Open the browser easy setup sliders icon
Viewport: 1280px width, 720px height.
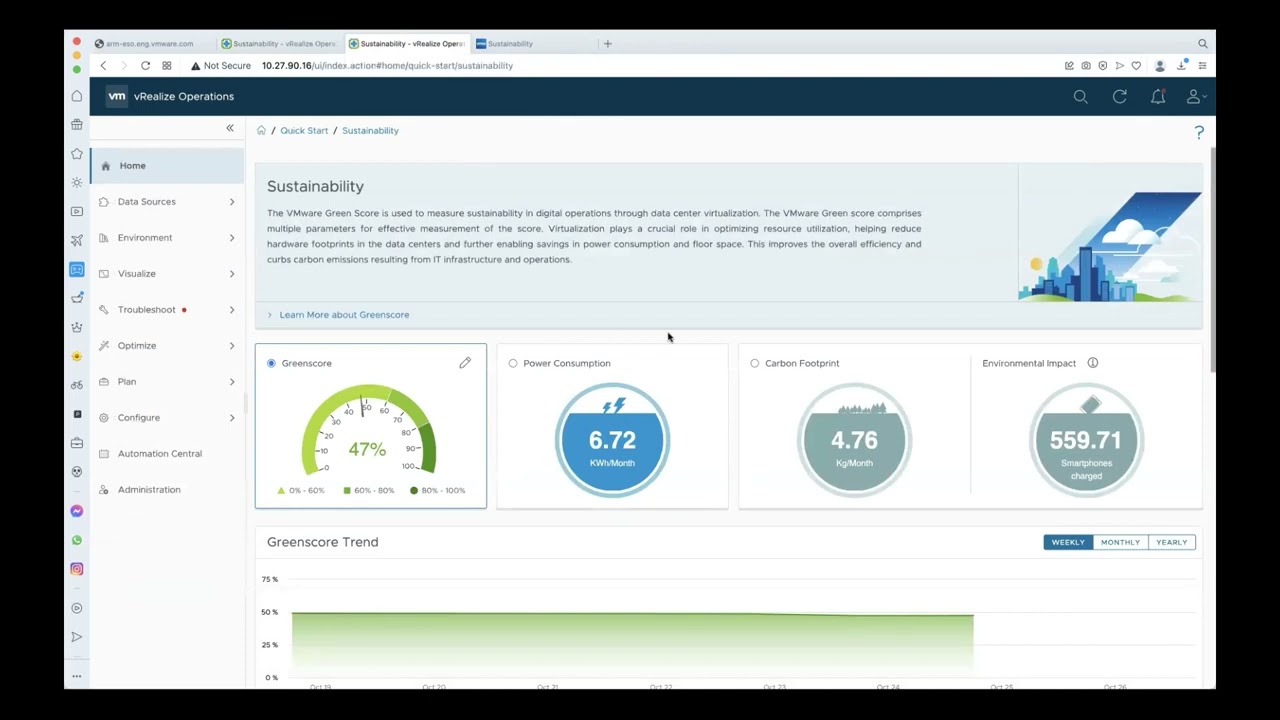pyautogui.click(x=1202, y=66)
